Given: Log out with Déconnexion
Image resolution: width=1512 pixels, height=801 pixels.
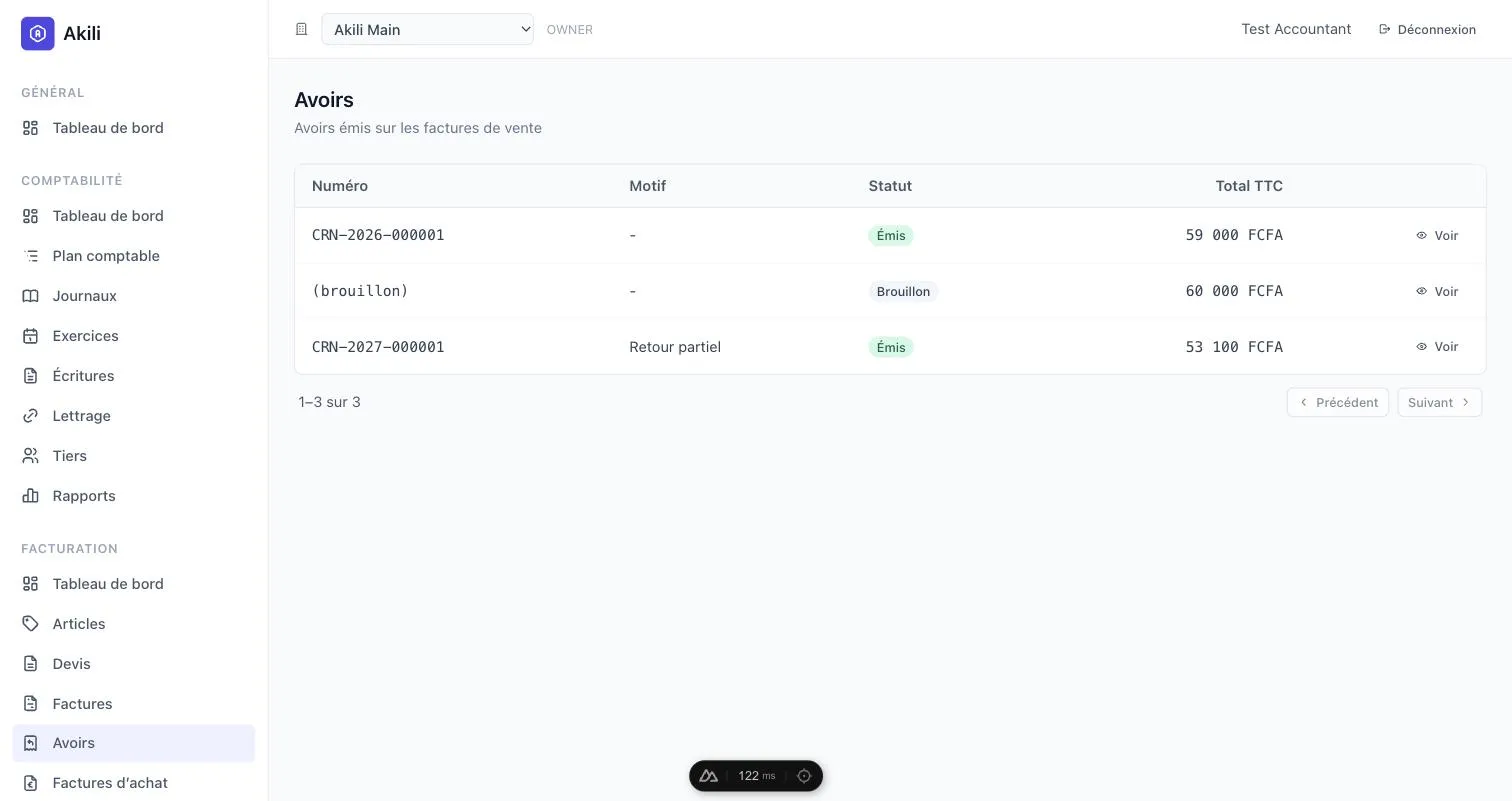Looking at the screenshot, I should 1427,29.
